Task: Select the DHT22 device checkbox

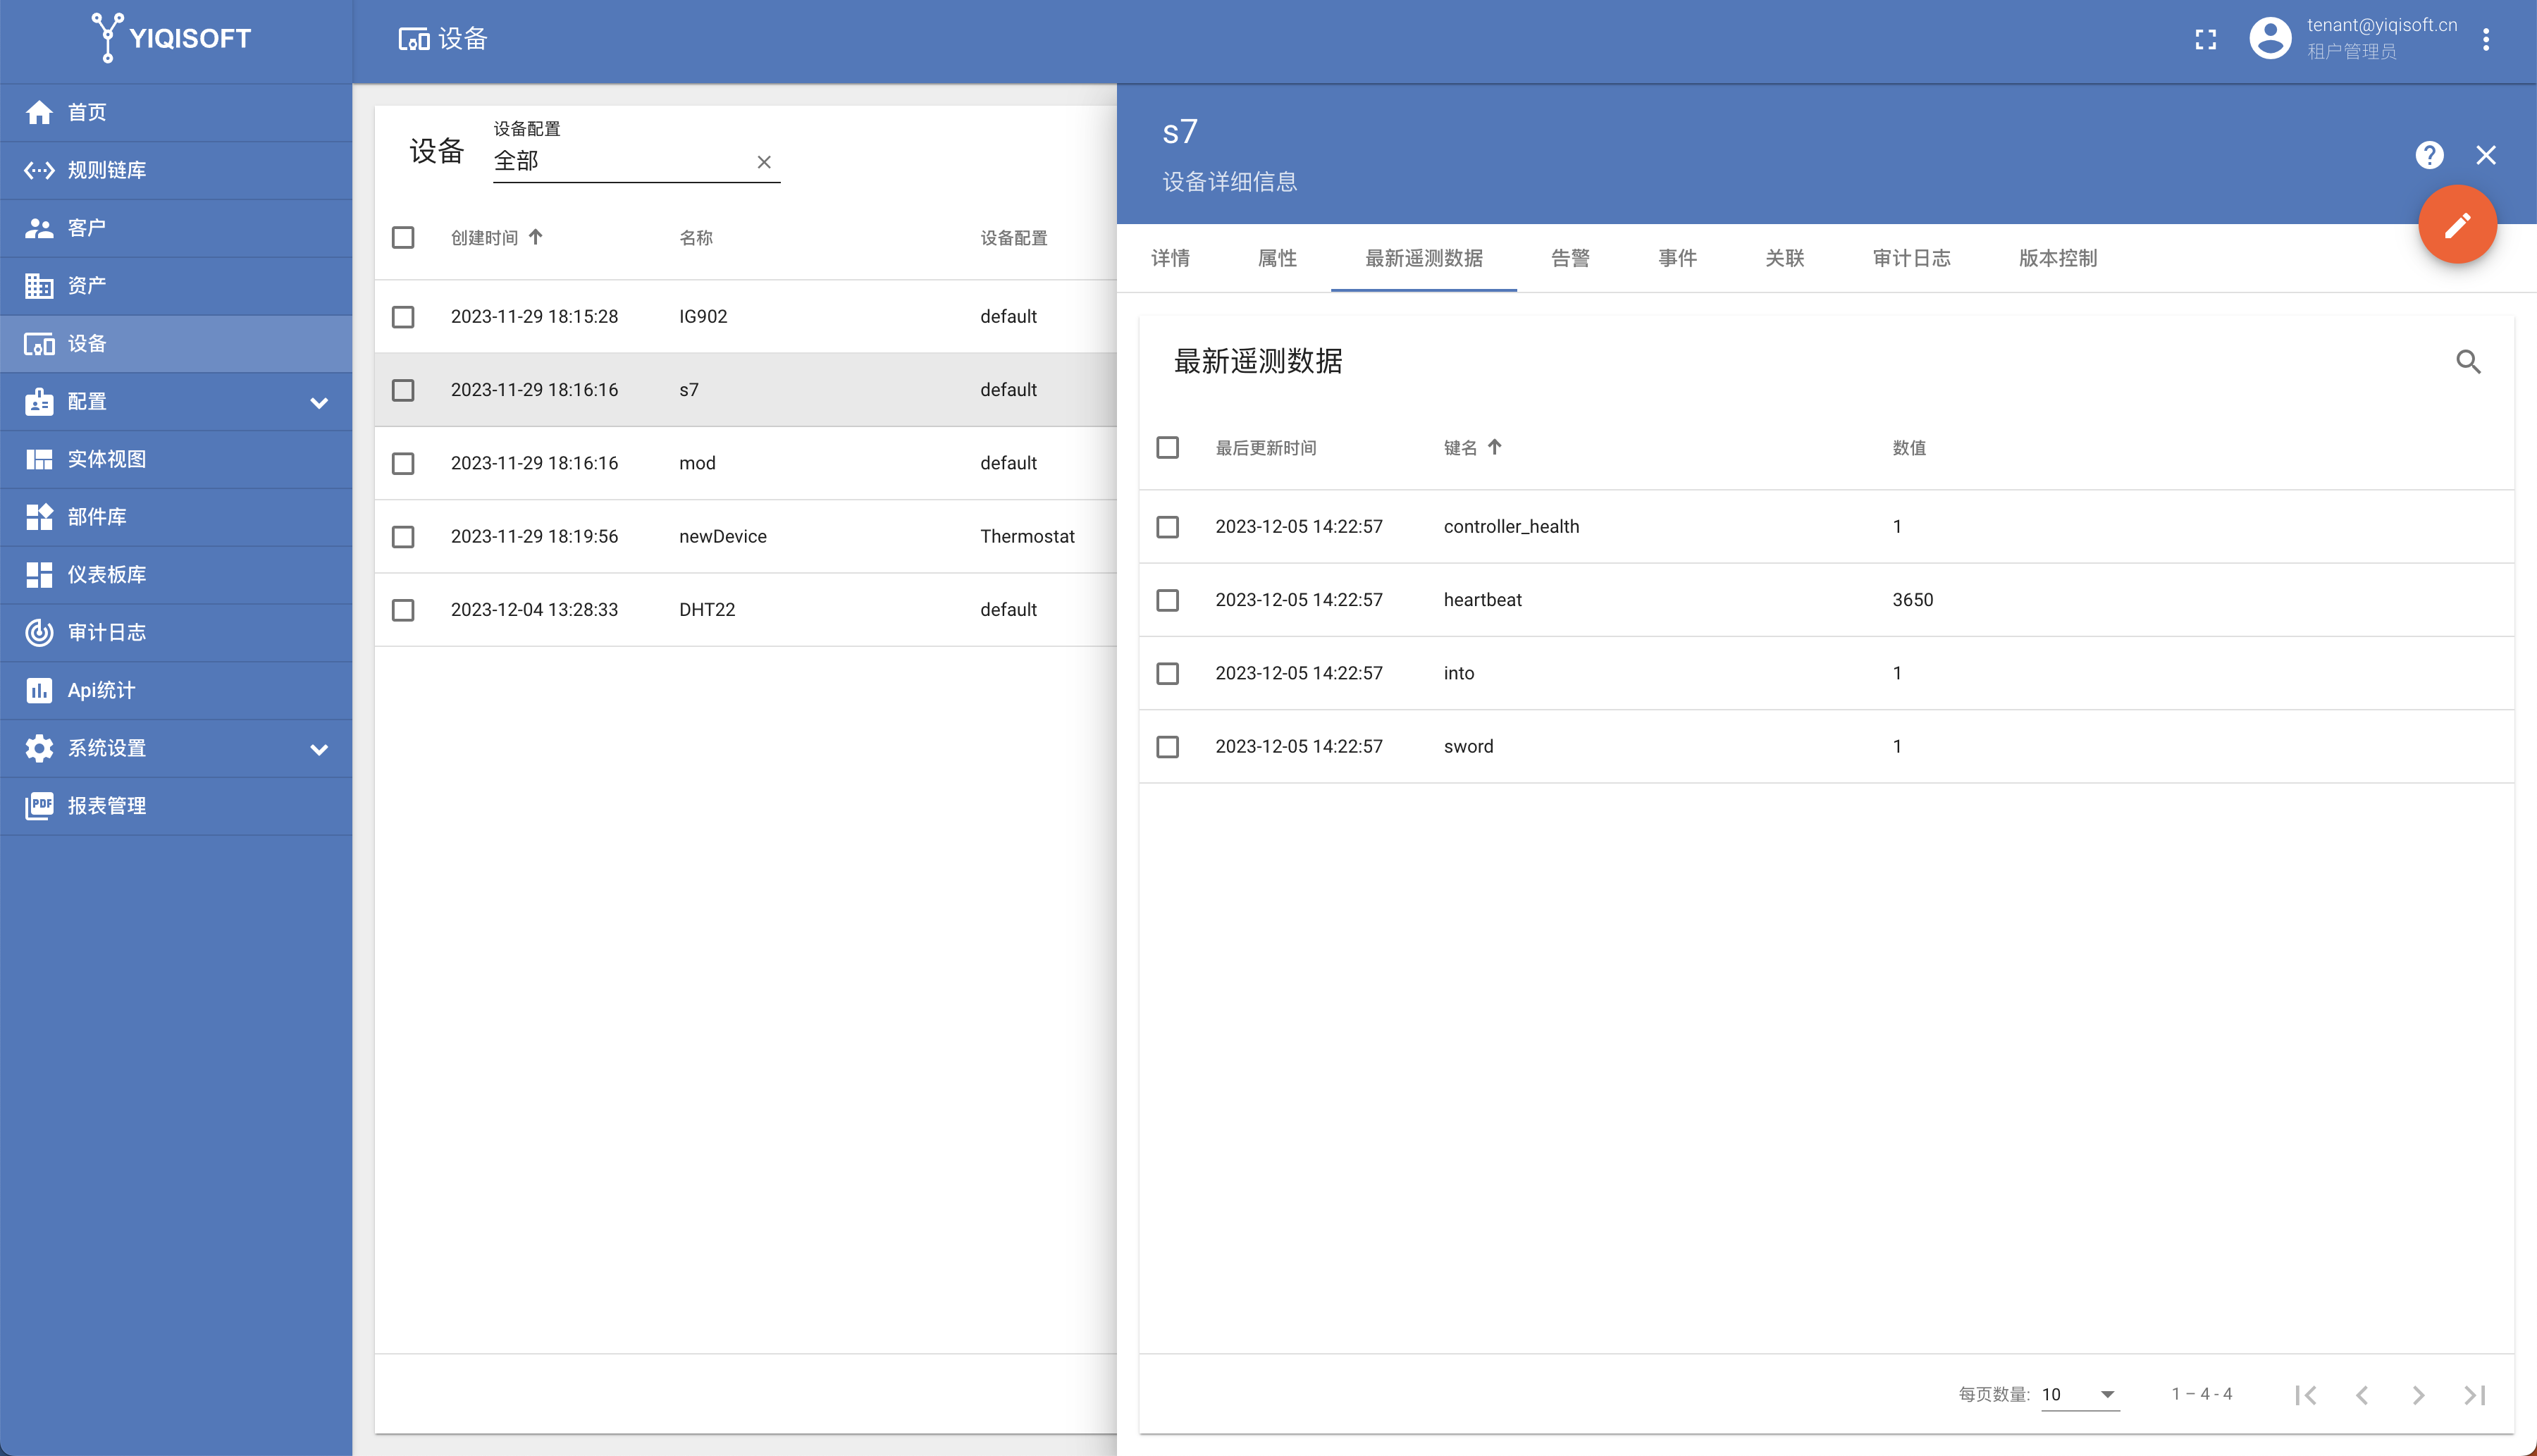Action: [403, 610]
